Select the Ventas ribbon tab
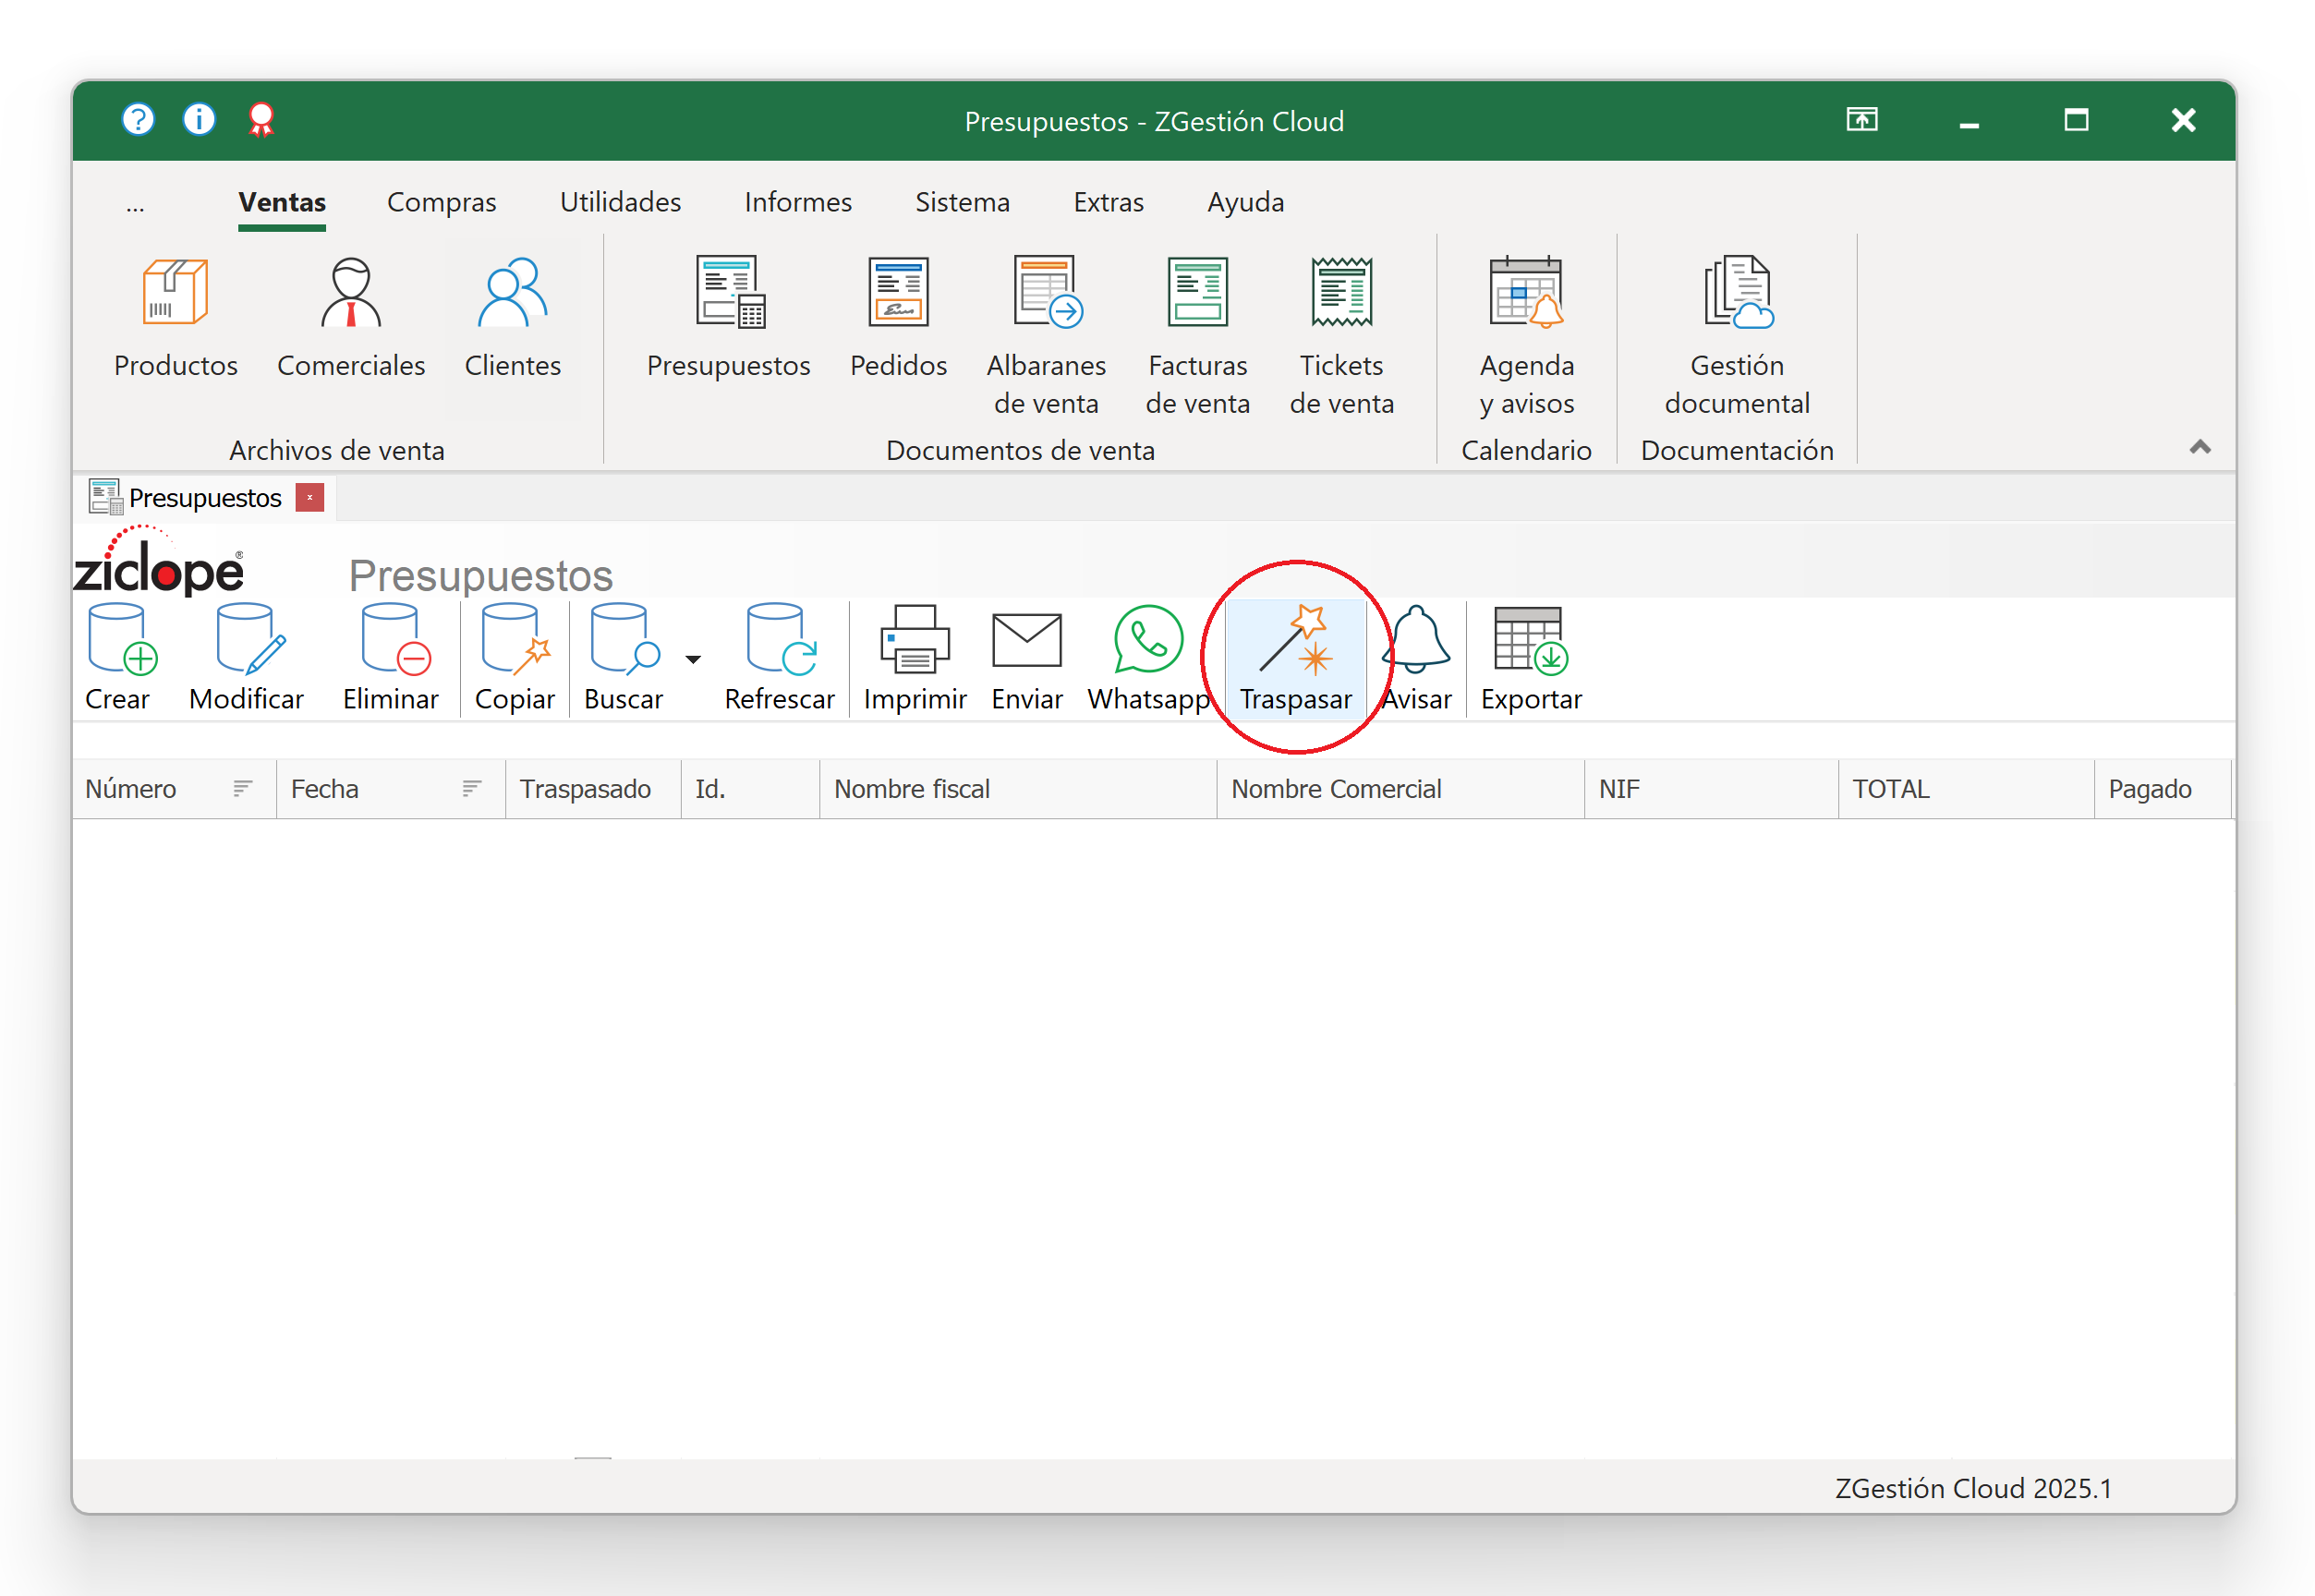The height and width of the screenshot is (1596, 2315). click(282, 203)
